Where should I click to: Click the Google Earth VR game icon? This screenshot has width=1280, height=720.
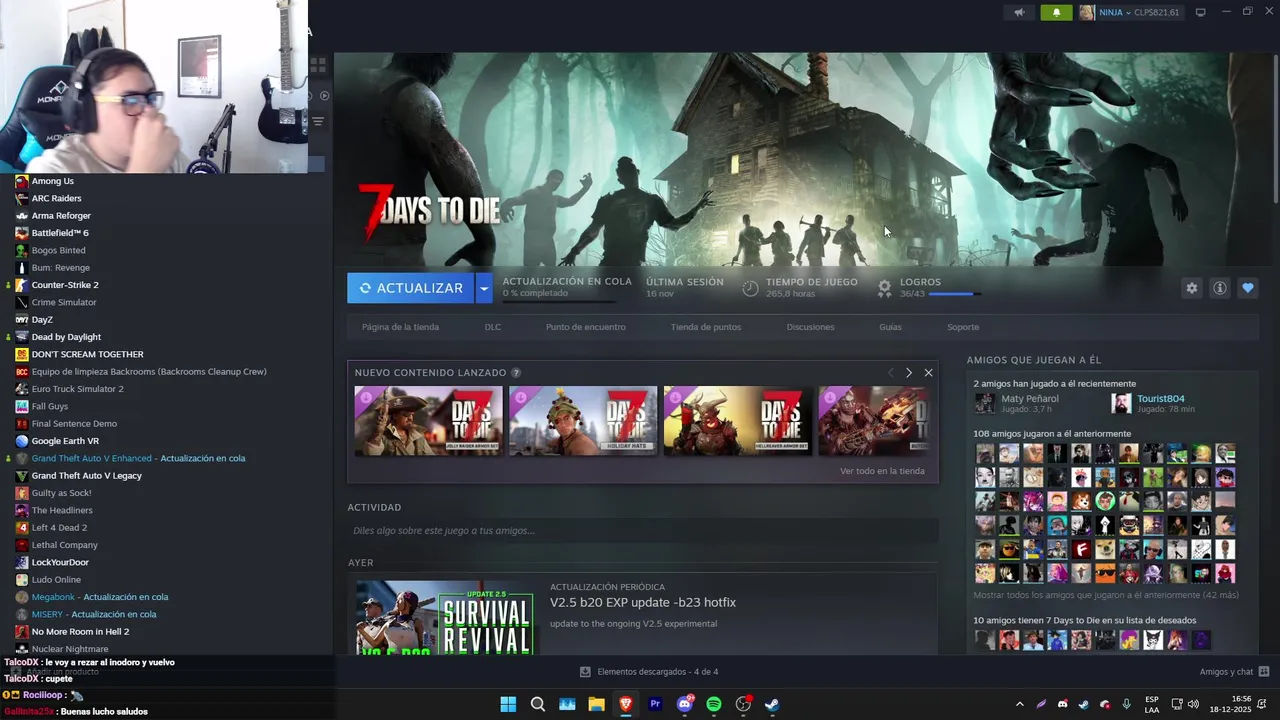click(x=22, y=441)
